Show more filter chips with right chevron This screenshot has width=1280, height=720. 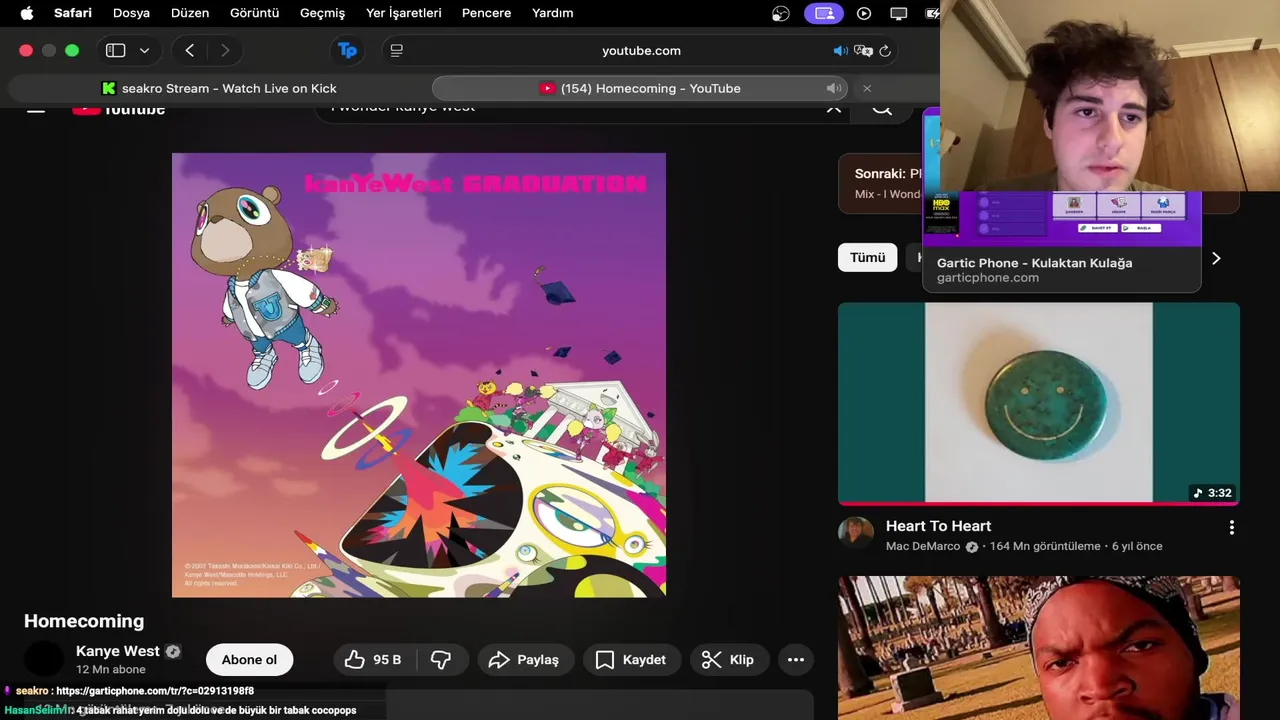coord(1216,258)
